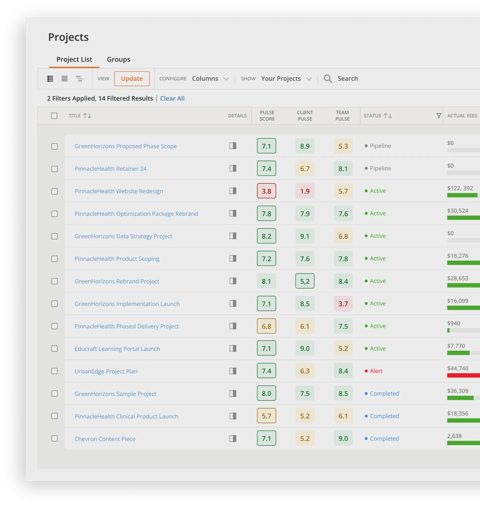The height and width of the screenshot is (507, 480).
Task: Click Pipeline status for PinnacleHealth Retainer 24
Action: (x=378, y=168)
